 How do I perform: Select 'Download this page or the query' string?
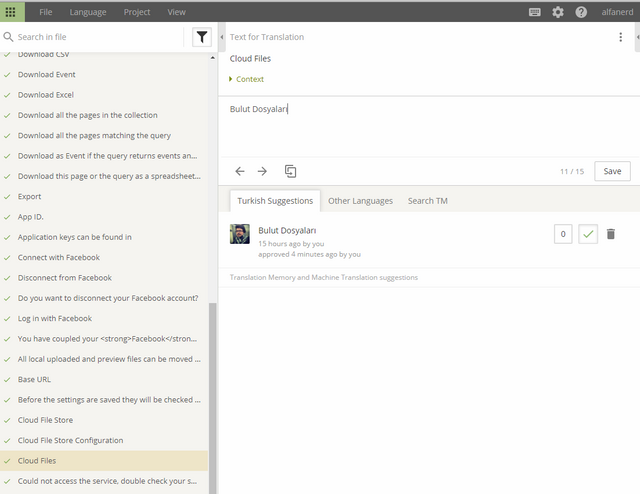(104, 176)
